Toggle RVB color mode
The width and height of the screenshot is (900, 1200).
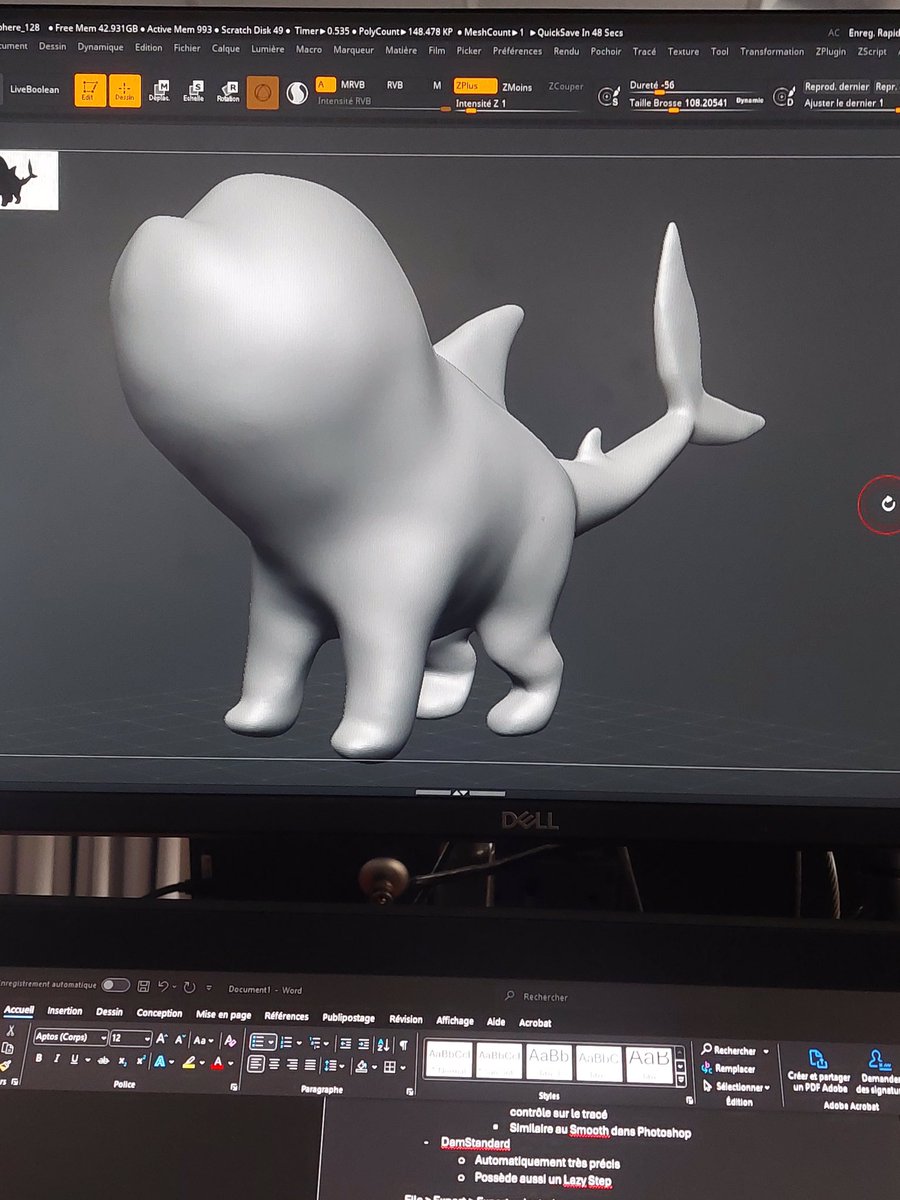(394, 86)
